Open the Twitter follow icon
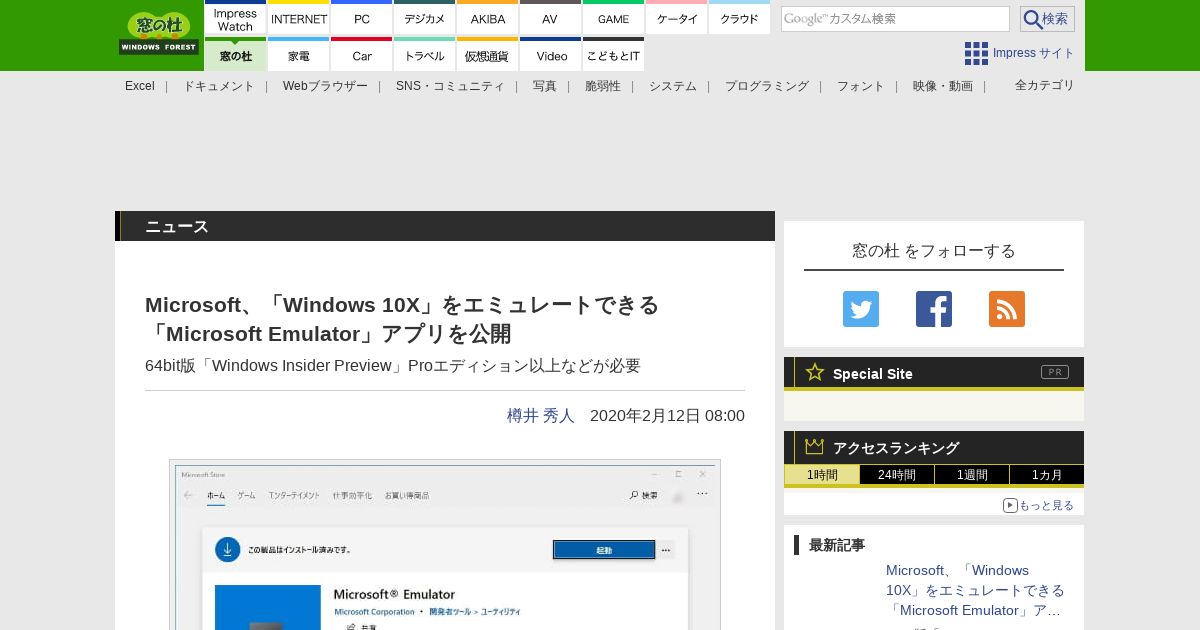 tap(861, 309)
